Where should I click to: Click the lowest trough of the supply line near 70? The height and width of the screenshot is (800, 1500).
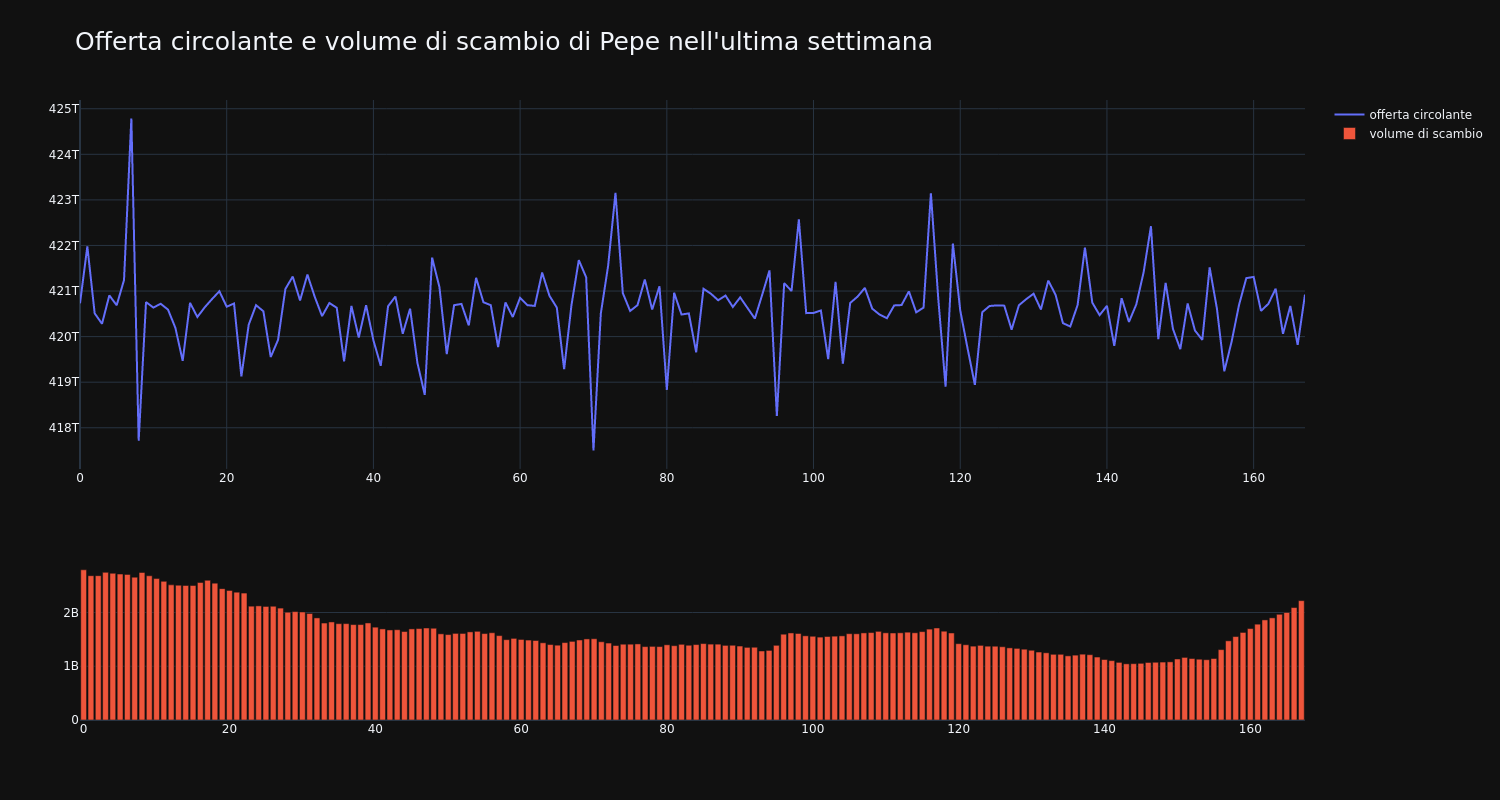593,449
